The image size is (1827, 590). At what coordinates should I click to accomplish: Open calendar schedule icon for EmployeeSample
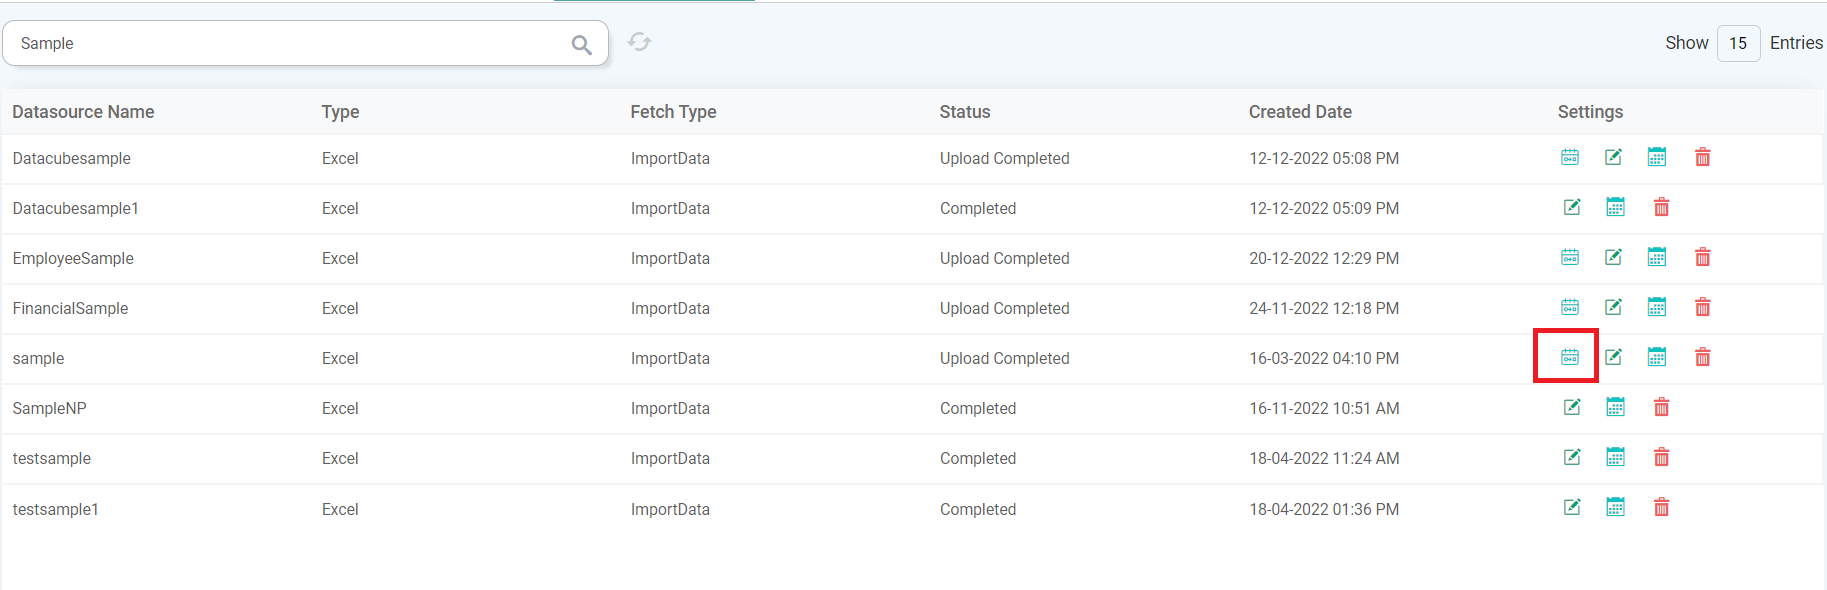pos(1657,257)
